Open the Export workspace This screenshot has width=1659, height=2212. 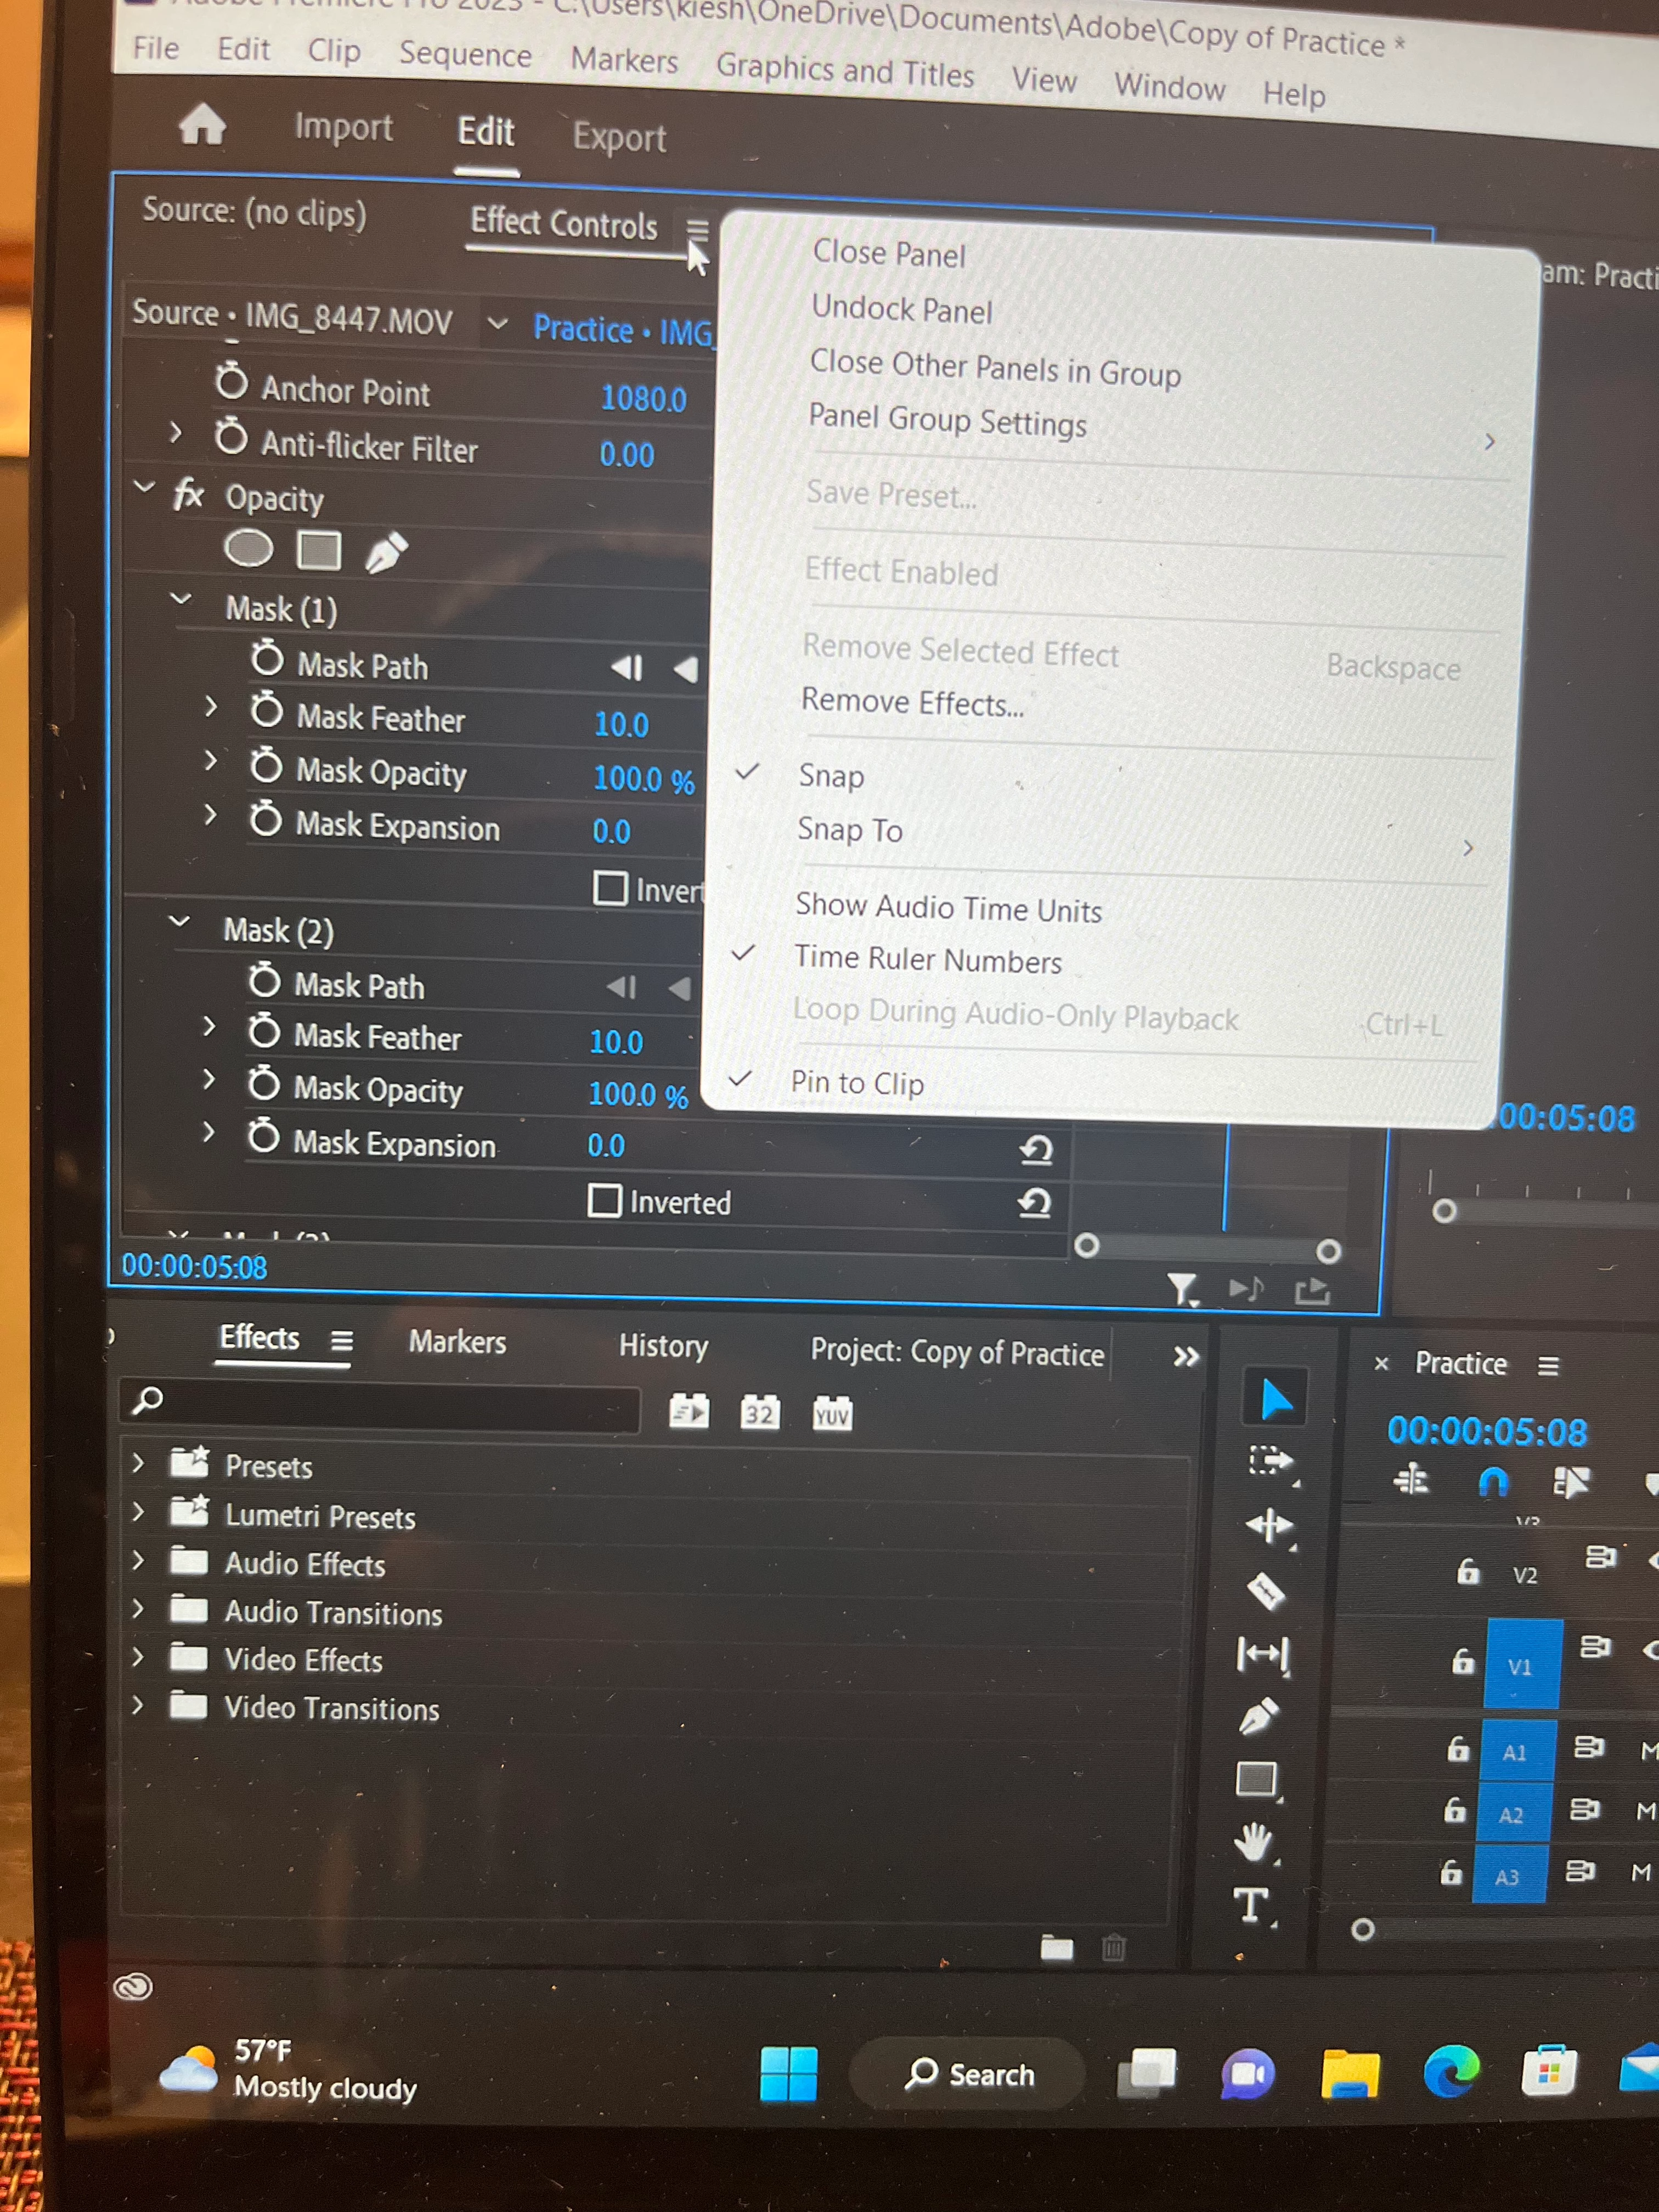point(619,138)
